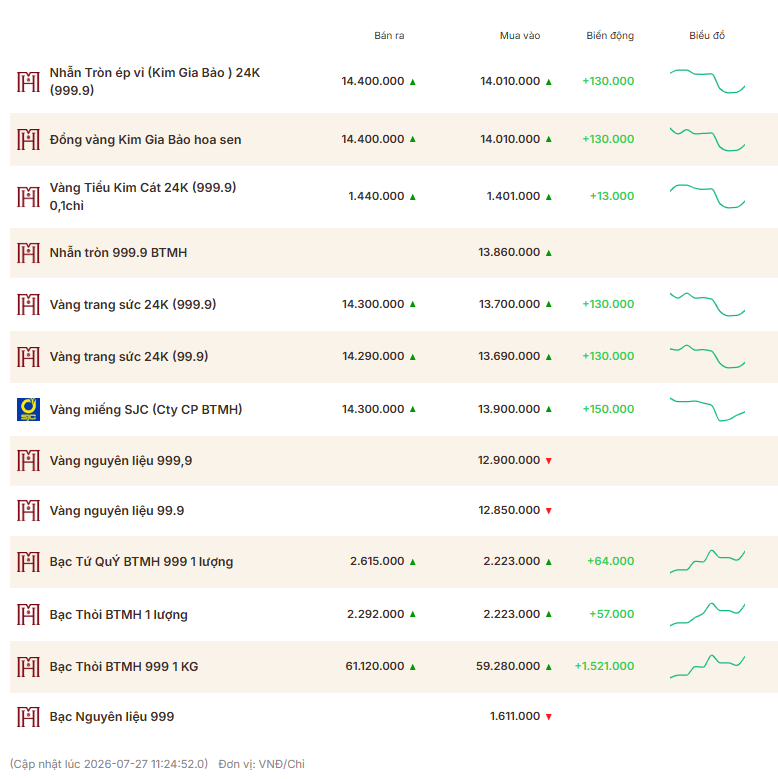Select the Biểu đồ column header

point(706,36)
